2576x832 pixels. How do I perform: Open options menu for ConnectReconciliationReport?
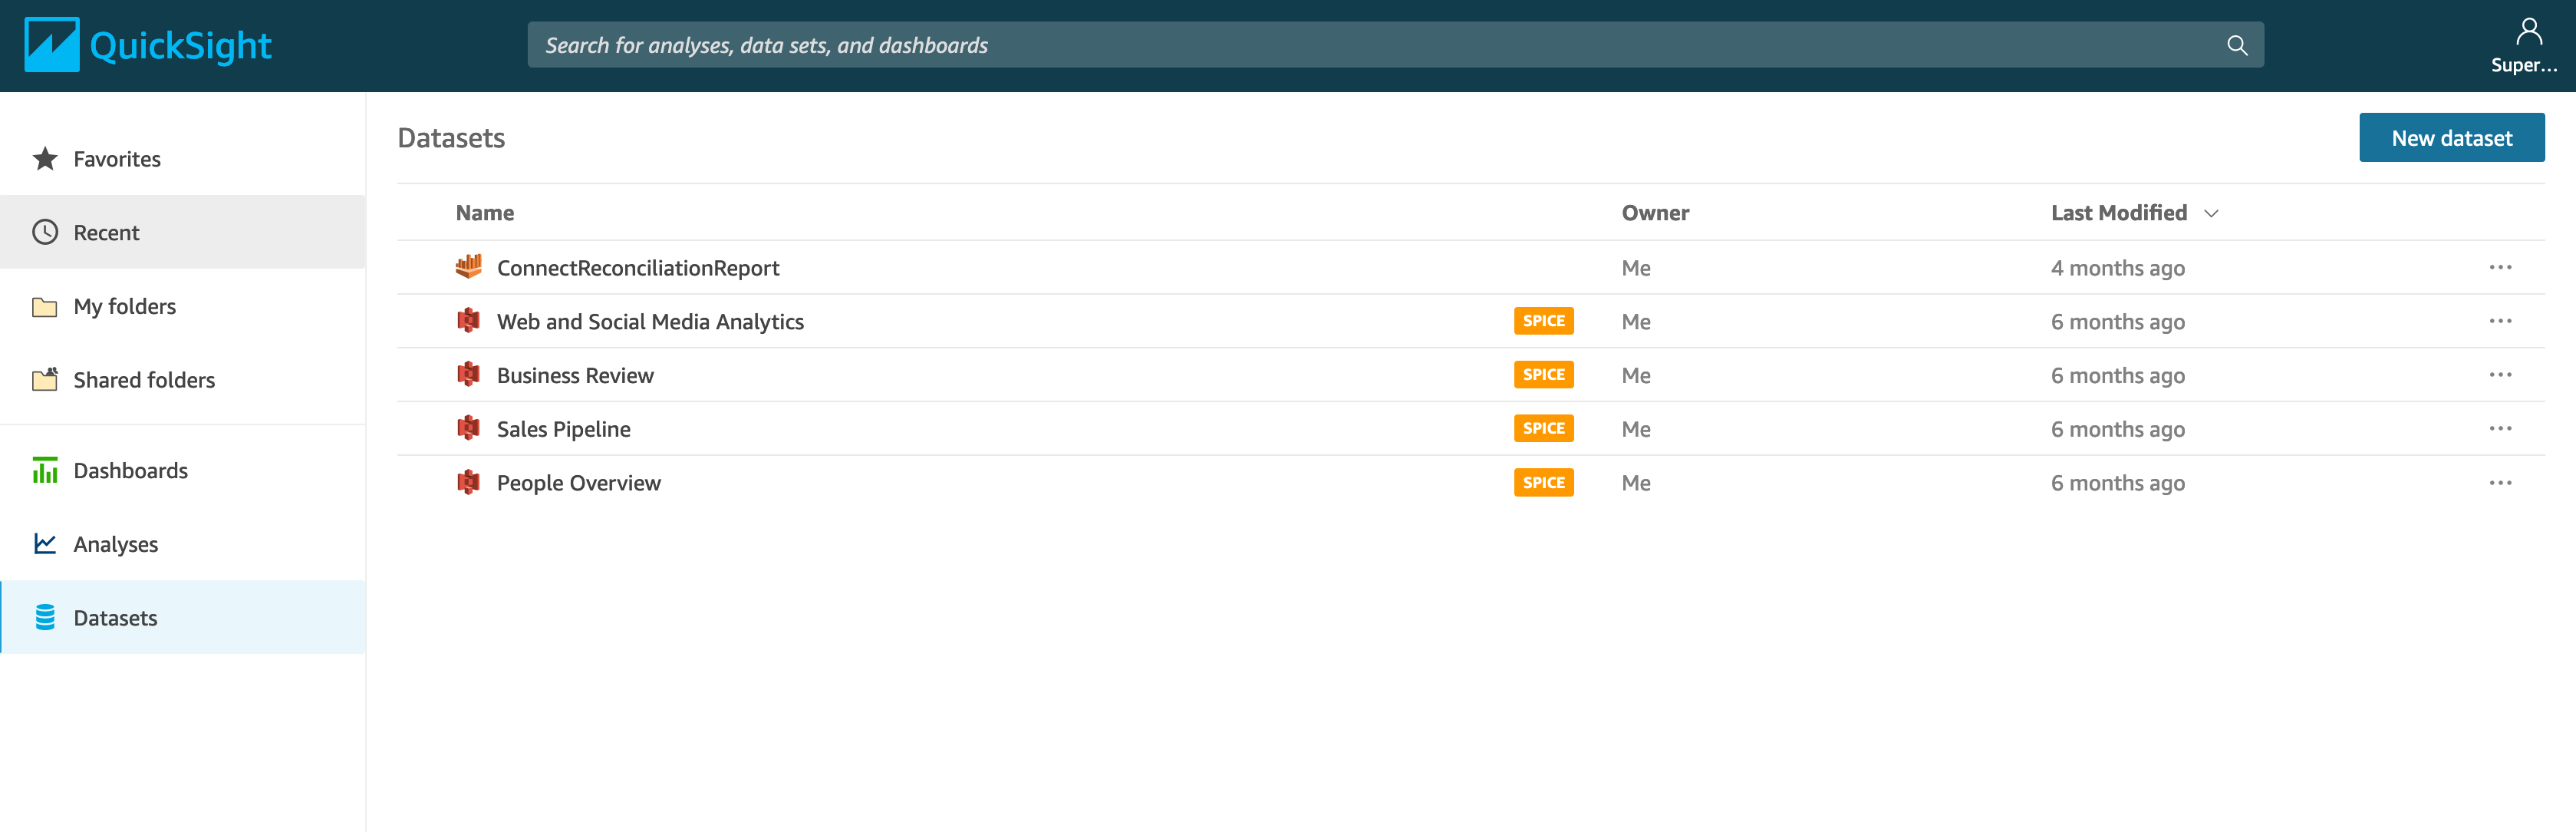[x=2500, y=267]
